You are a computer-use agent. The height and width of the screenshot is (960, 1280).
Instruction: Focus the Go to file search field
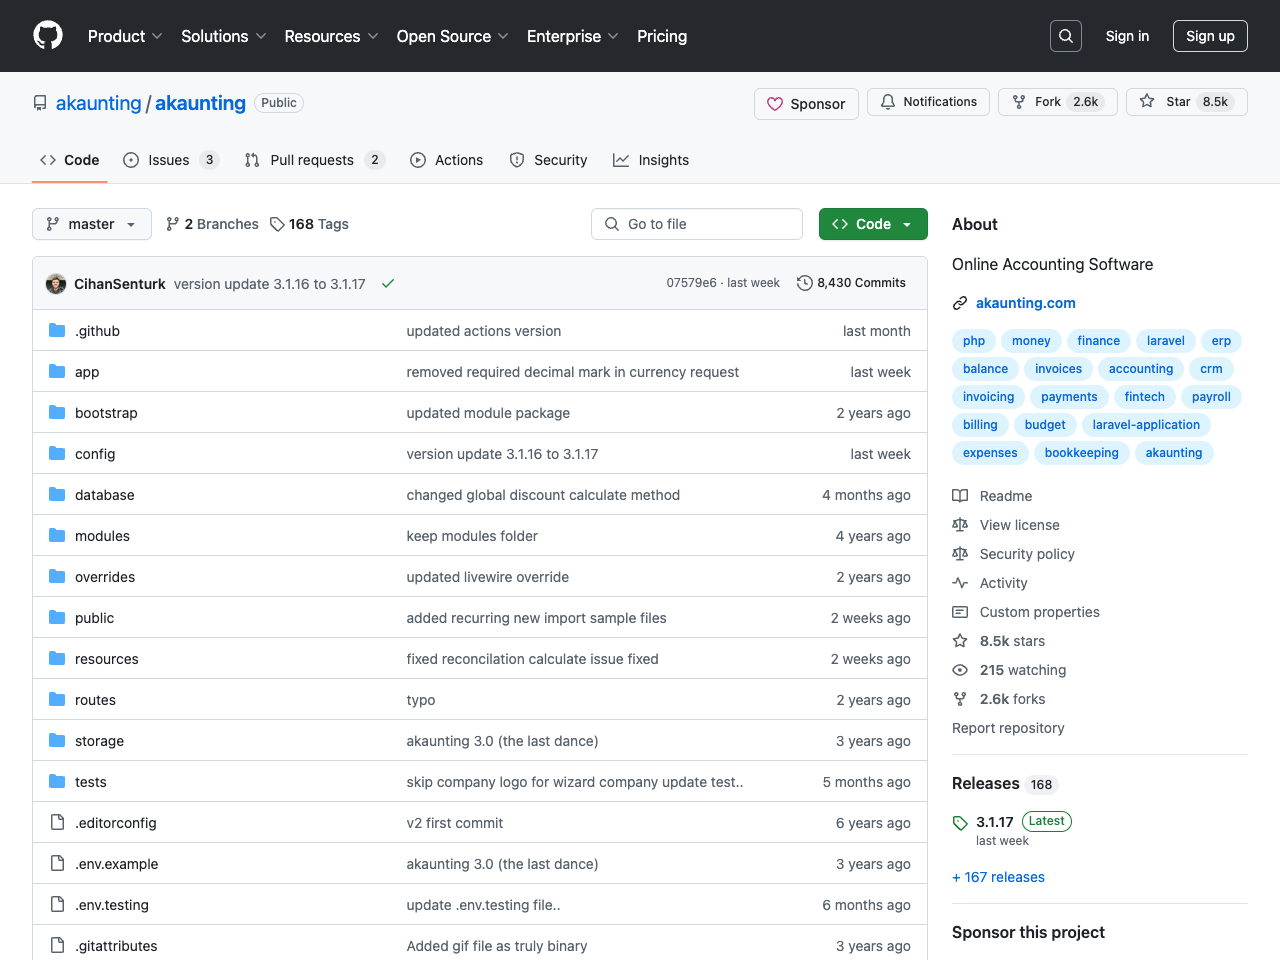coord(697,224)
